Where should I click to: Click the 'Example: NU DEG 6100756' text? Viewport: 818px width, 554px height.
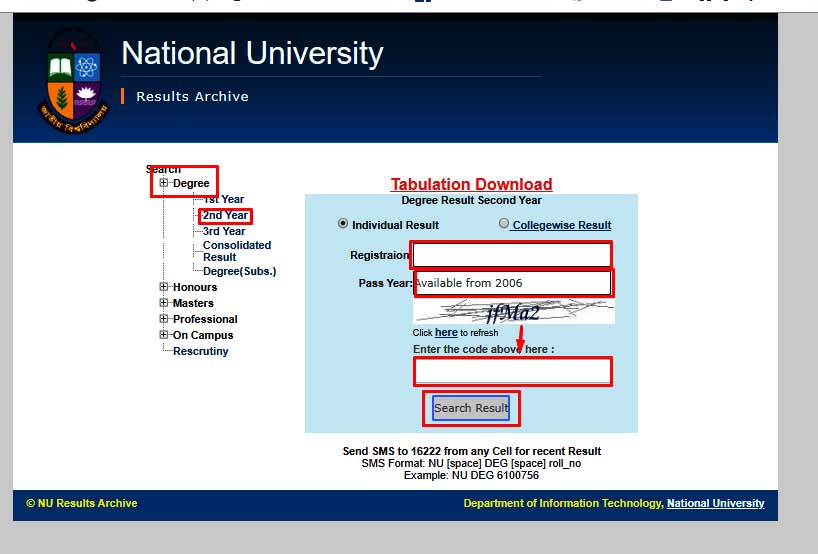[x=471, y=475]
